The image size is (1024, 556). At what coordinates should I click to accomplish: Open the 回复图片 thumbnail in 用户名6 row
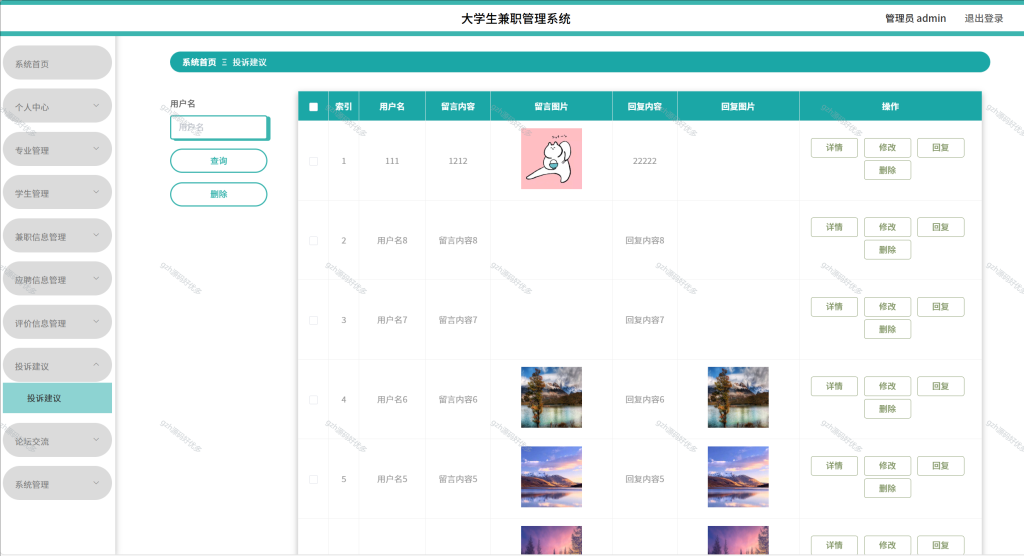click(738, 397)
